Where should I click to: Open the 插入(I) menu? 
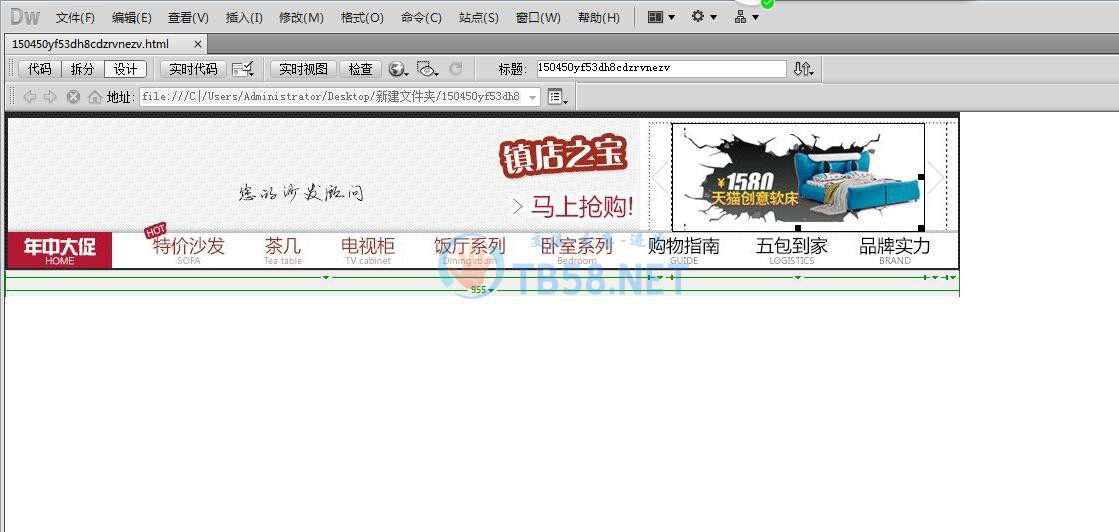pos(244,18)
